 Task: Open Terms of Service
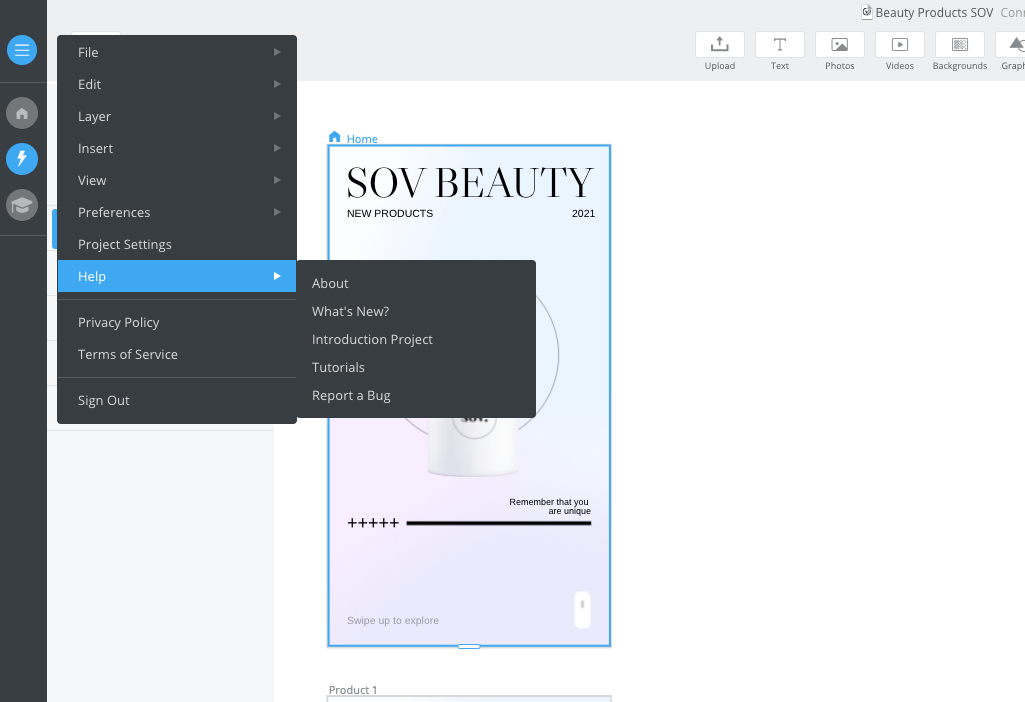coord(177,354)
